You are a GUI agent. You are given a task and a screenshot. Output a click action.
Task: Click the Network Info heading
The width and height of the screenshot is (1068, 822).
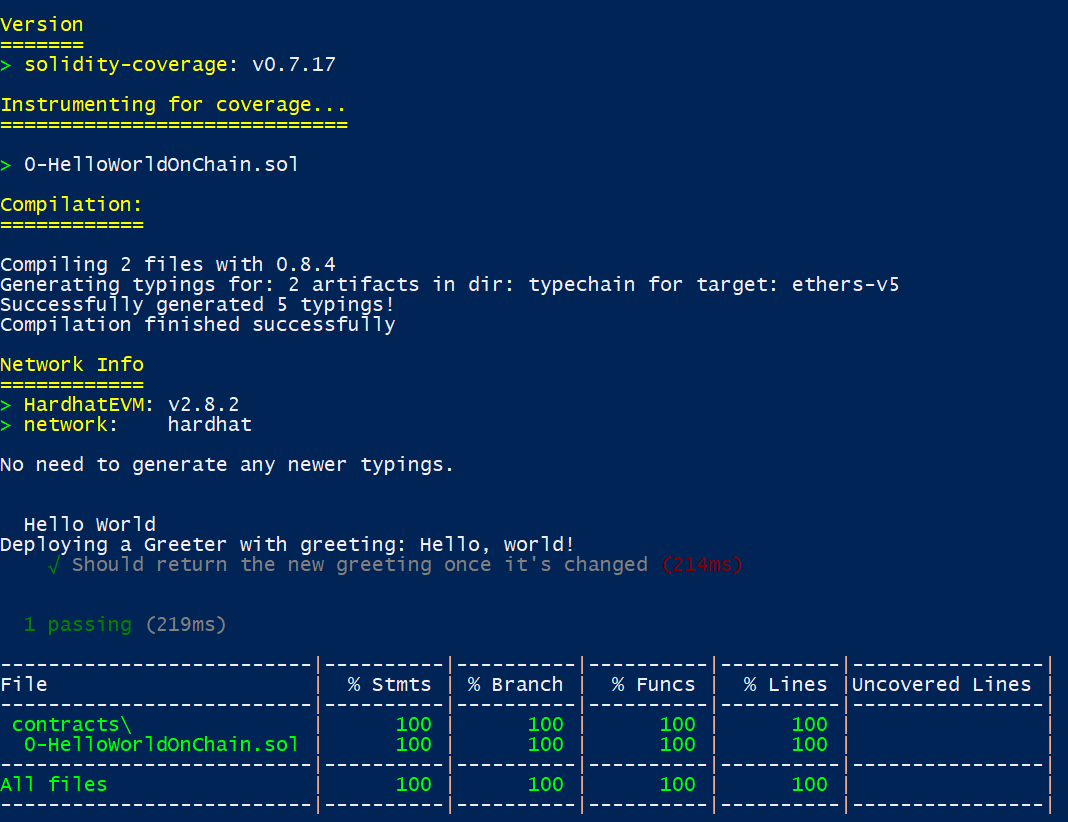[x=72, y=364]
